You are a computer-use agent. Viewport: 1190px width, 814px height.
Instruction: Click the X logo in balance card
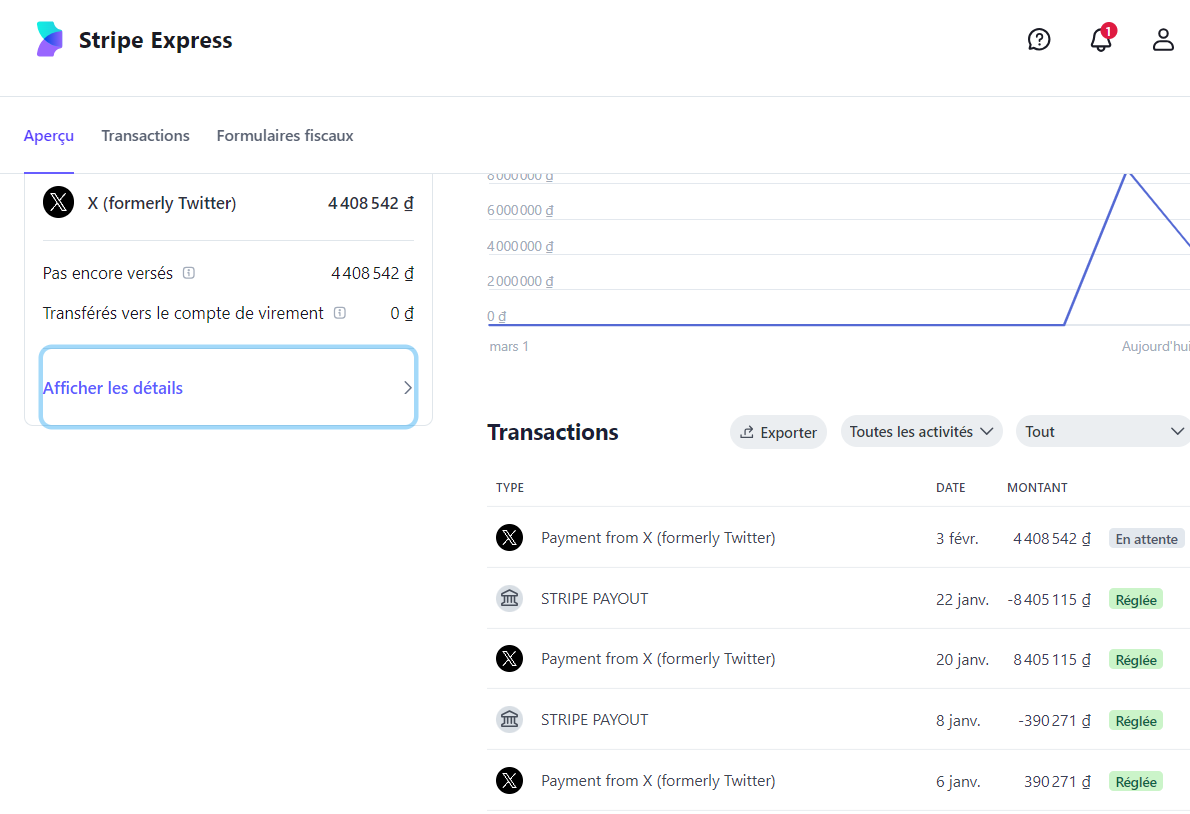click(x=59, y=203)
